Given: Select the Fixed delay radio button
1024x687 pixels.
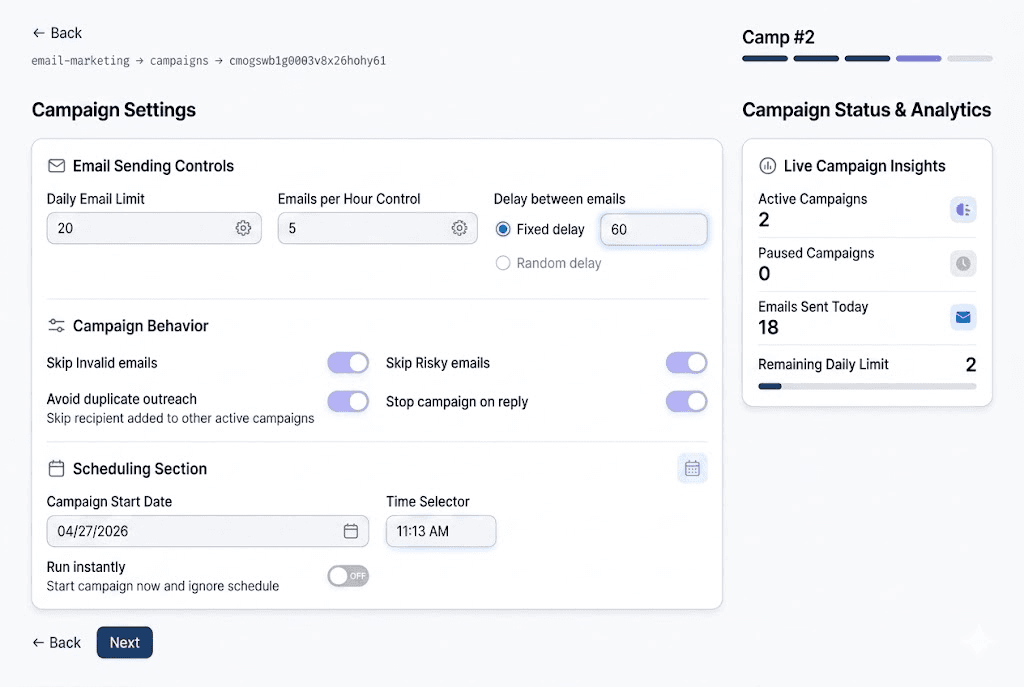Looking at the screenshot, I should 503,229.
